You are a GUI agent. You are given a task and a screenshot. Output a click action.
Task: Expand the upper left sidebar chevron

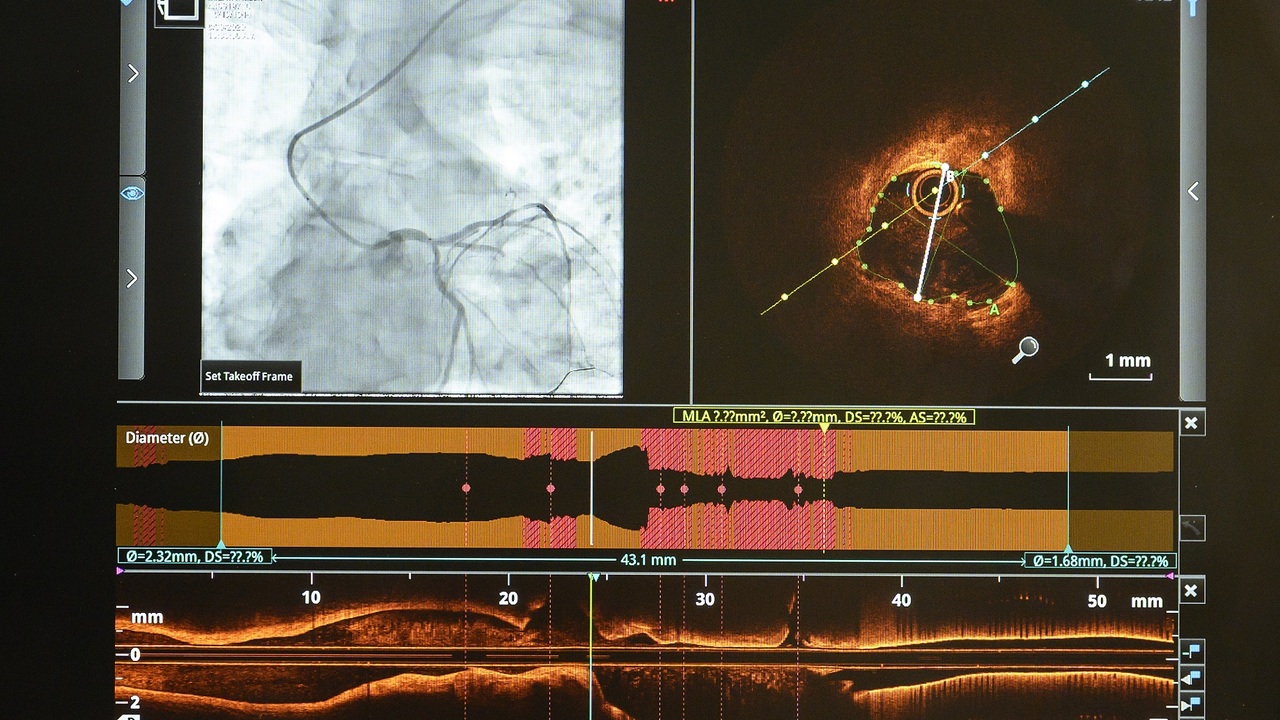click(132, 74)
